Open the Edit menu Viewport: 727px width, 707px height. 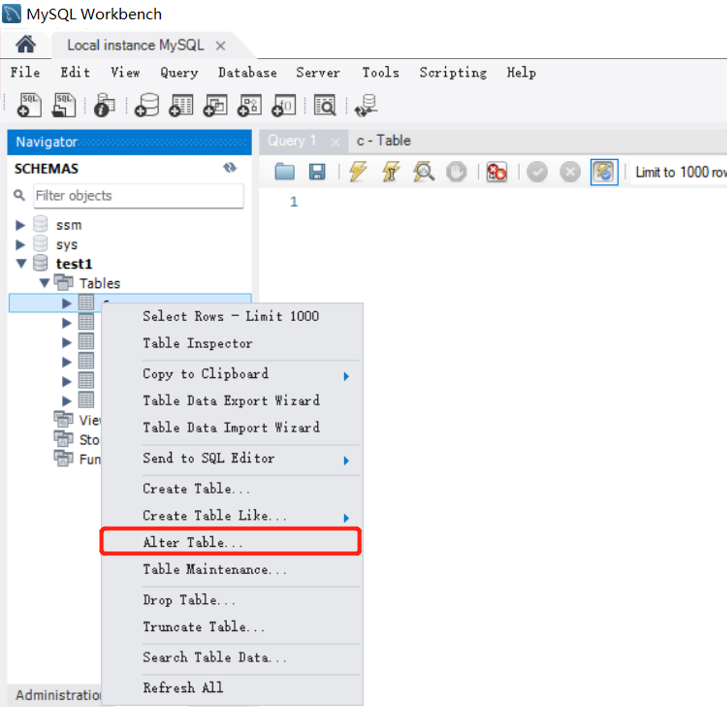tap(75, 73)
